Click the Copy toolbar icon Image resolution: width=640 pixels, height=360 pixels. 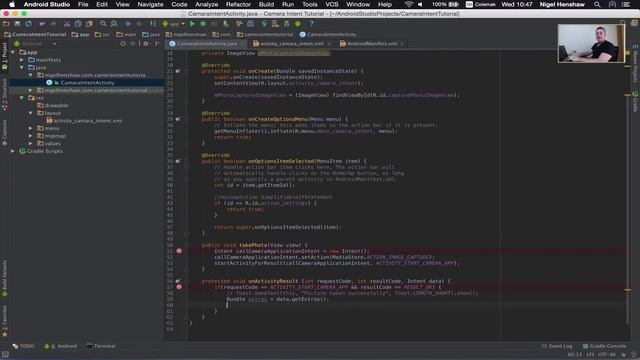78,24
